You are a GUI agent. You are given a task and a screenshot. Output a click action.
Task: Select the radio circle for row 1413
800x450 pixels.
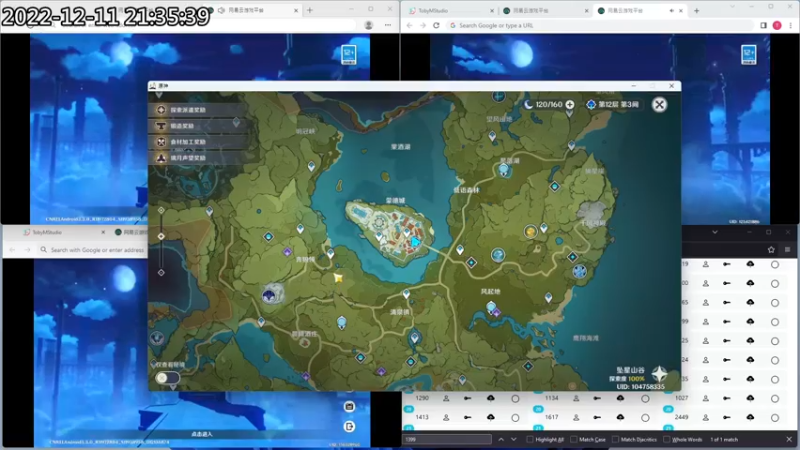515,418
